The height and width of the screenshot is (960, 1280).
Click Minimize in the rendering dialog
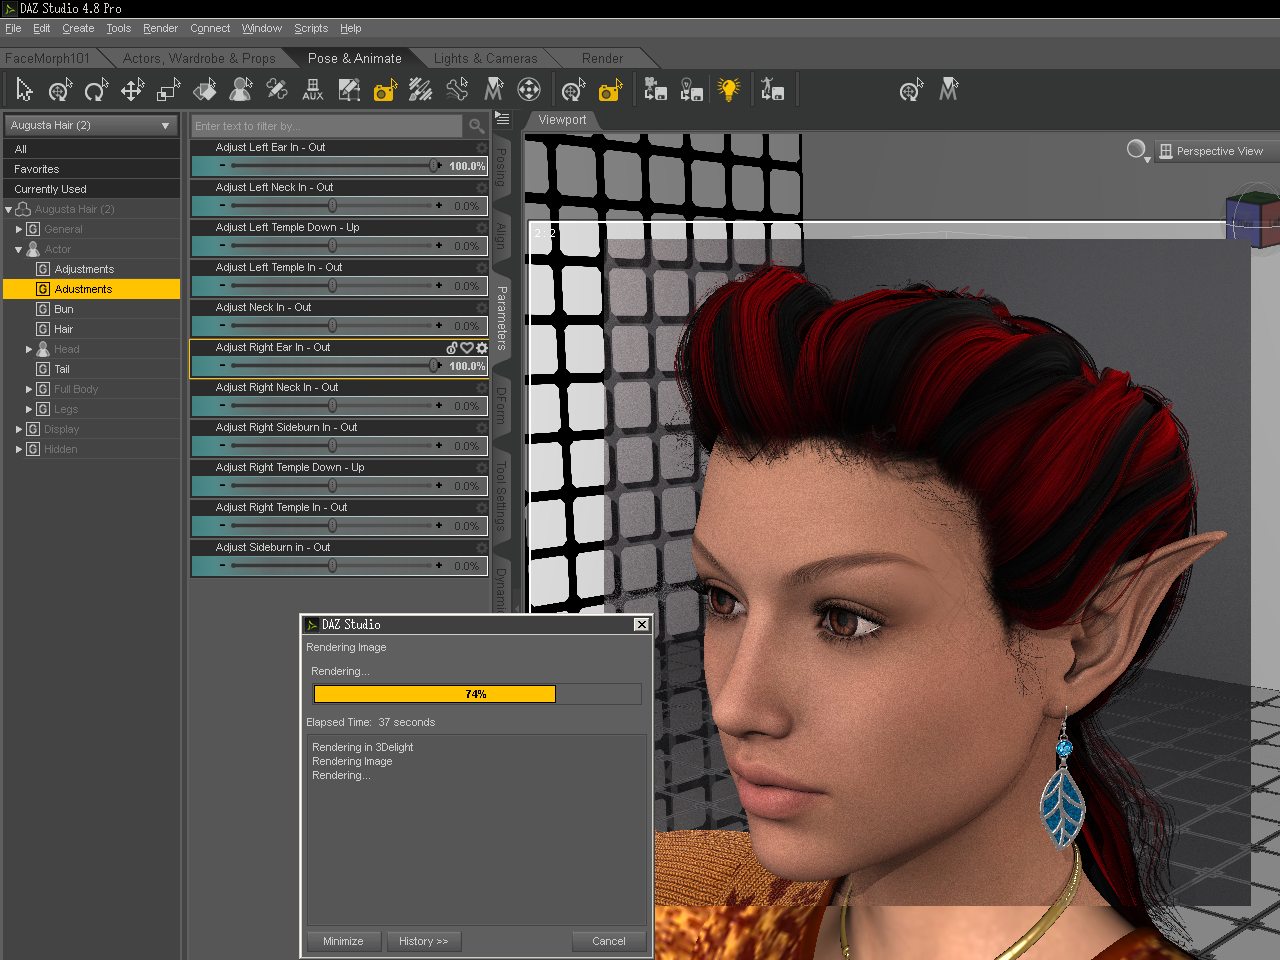[343, 941]
